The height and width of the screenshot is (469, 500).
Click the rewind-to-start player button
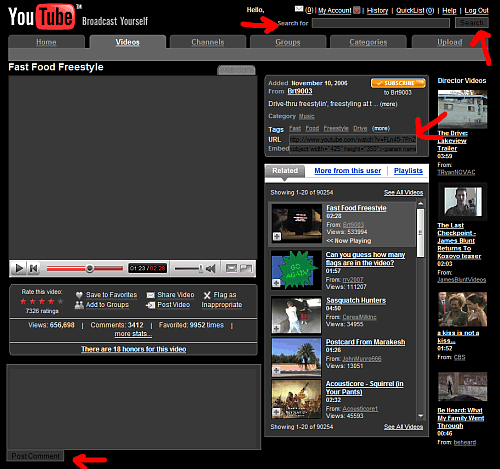tap(33, 268)
